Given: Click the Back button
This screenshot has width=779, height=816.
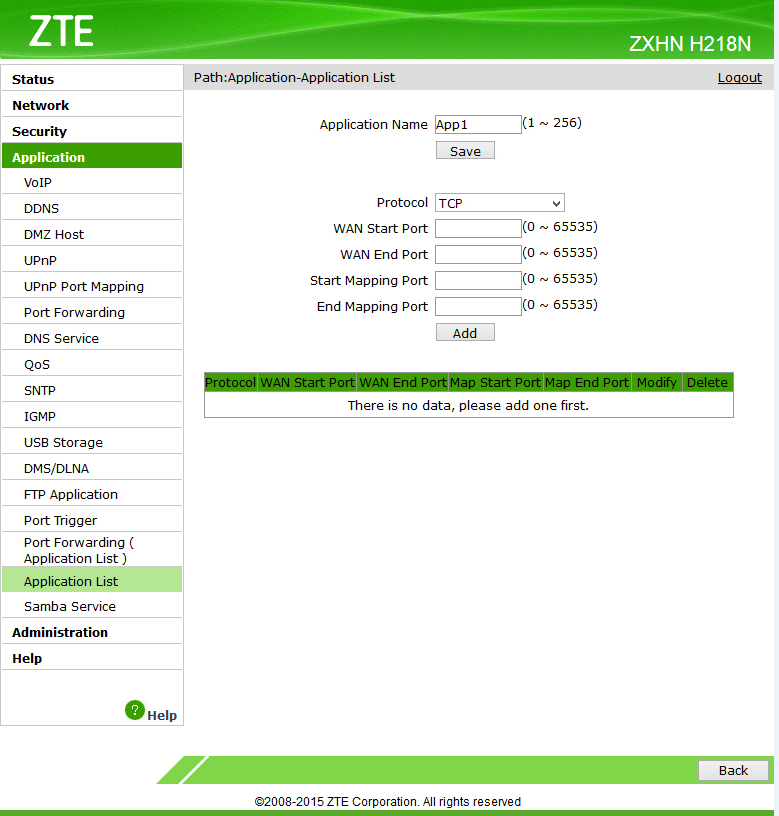Looking at the screenshot, I should click(733, 770).
